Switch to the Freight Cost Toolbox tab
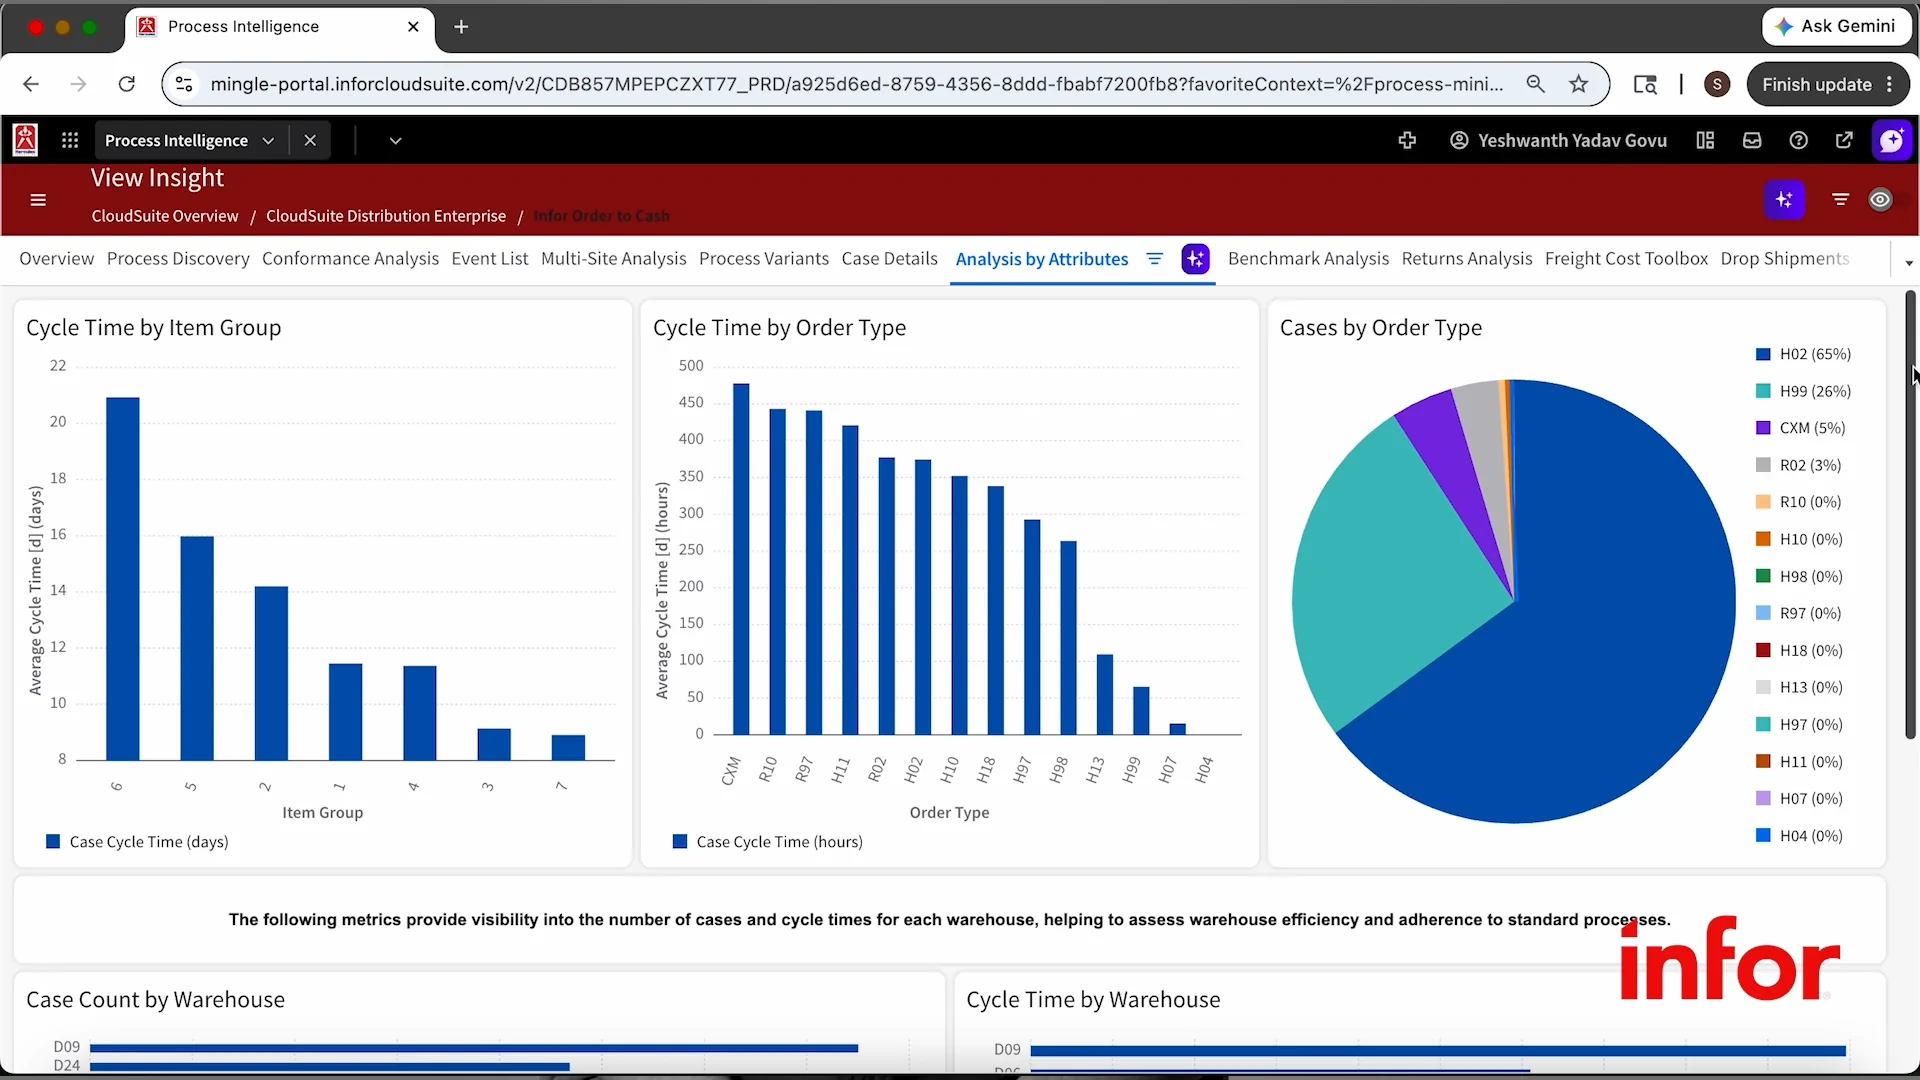 pyautogui.click(x=1626, y=259)
